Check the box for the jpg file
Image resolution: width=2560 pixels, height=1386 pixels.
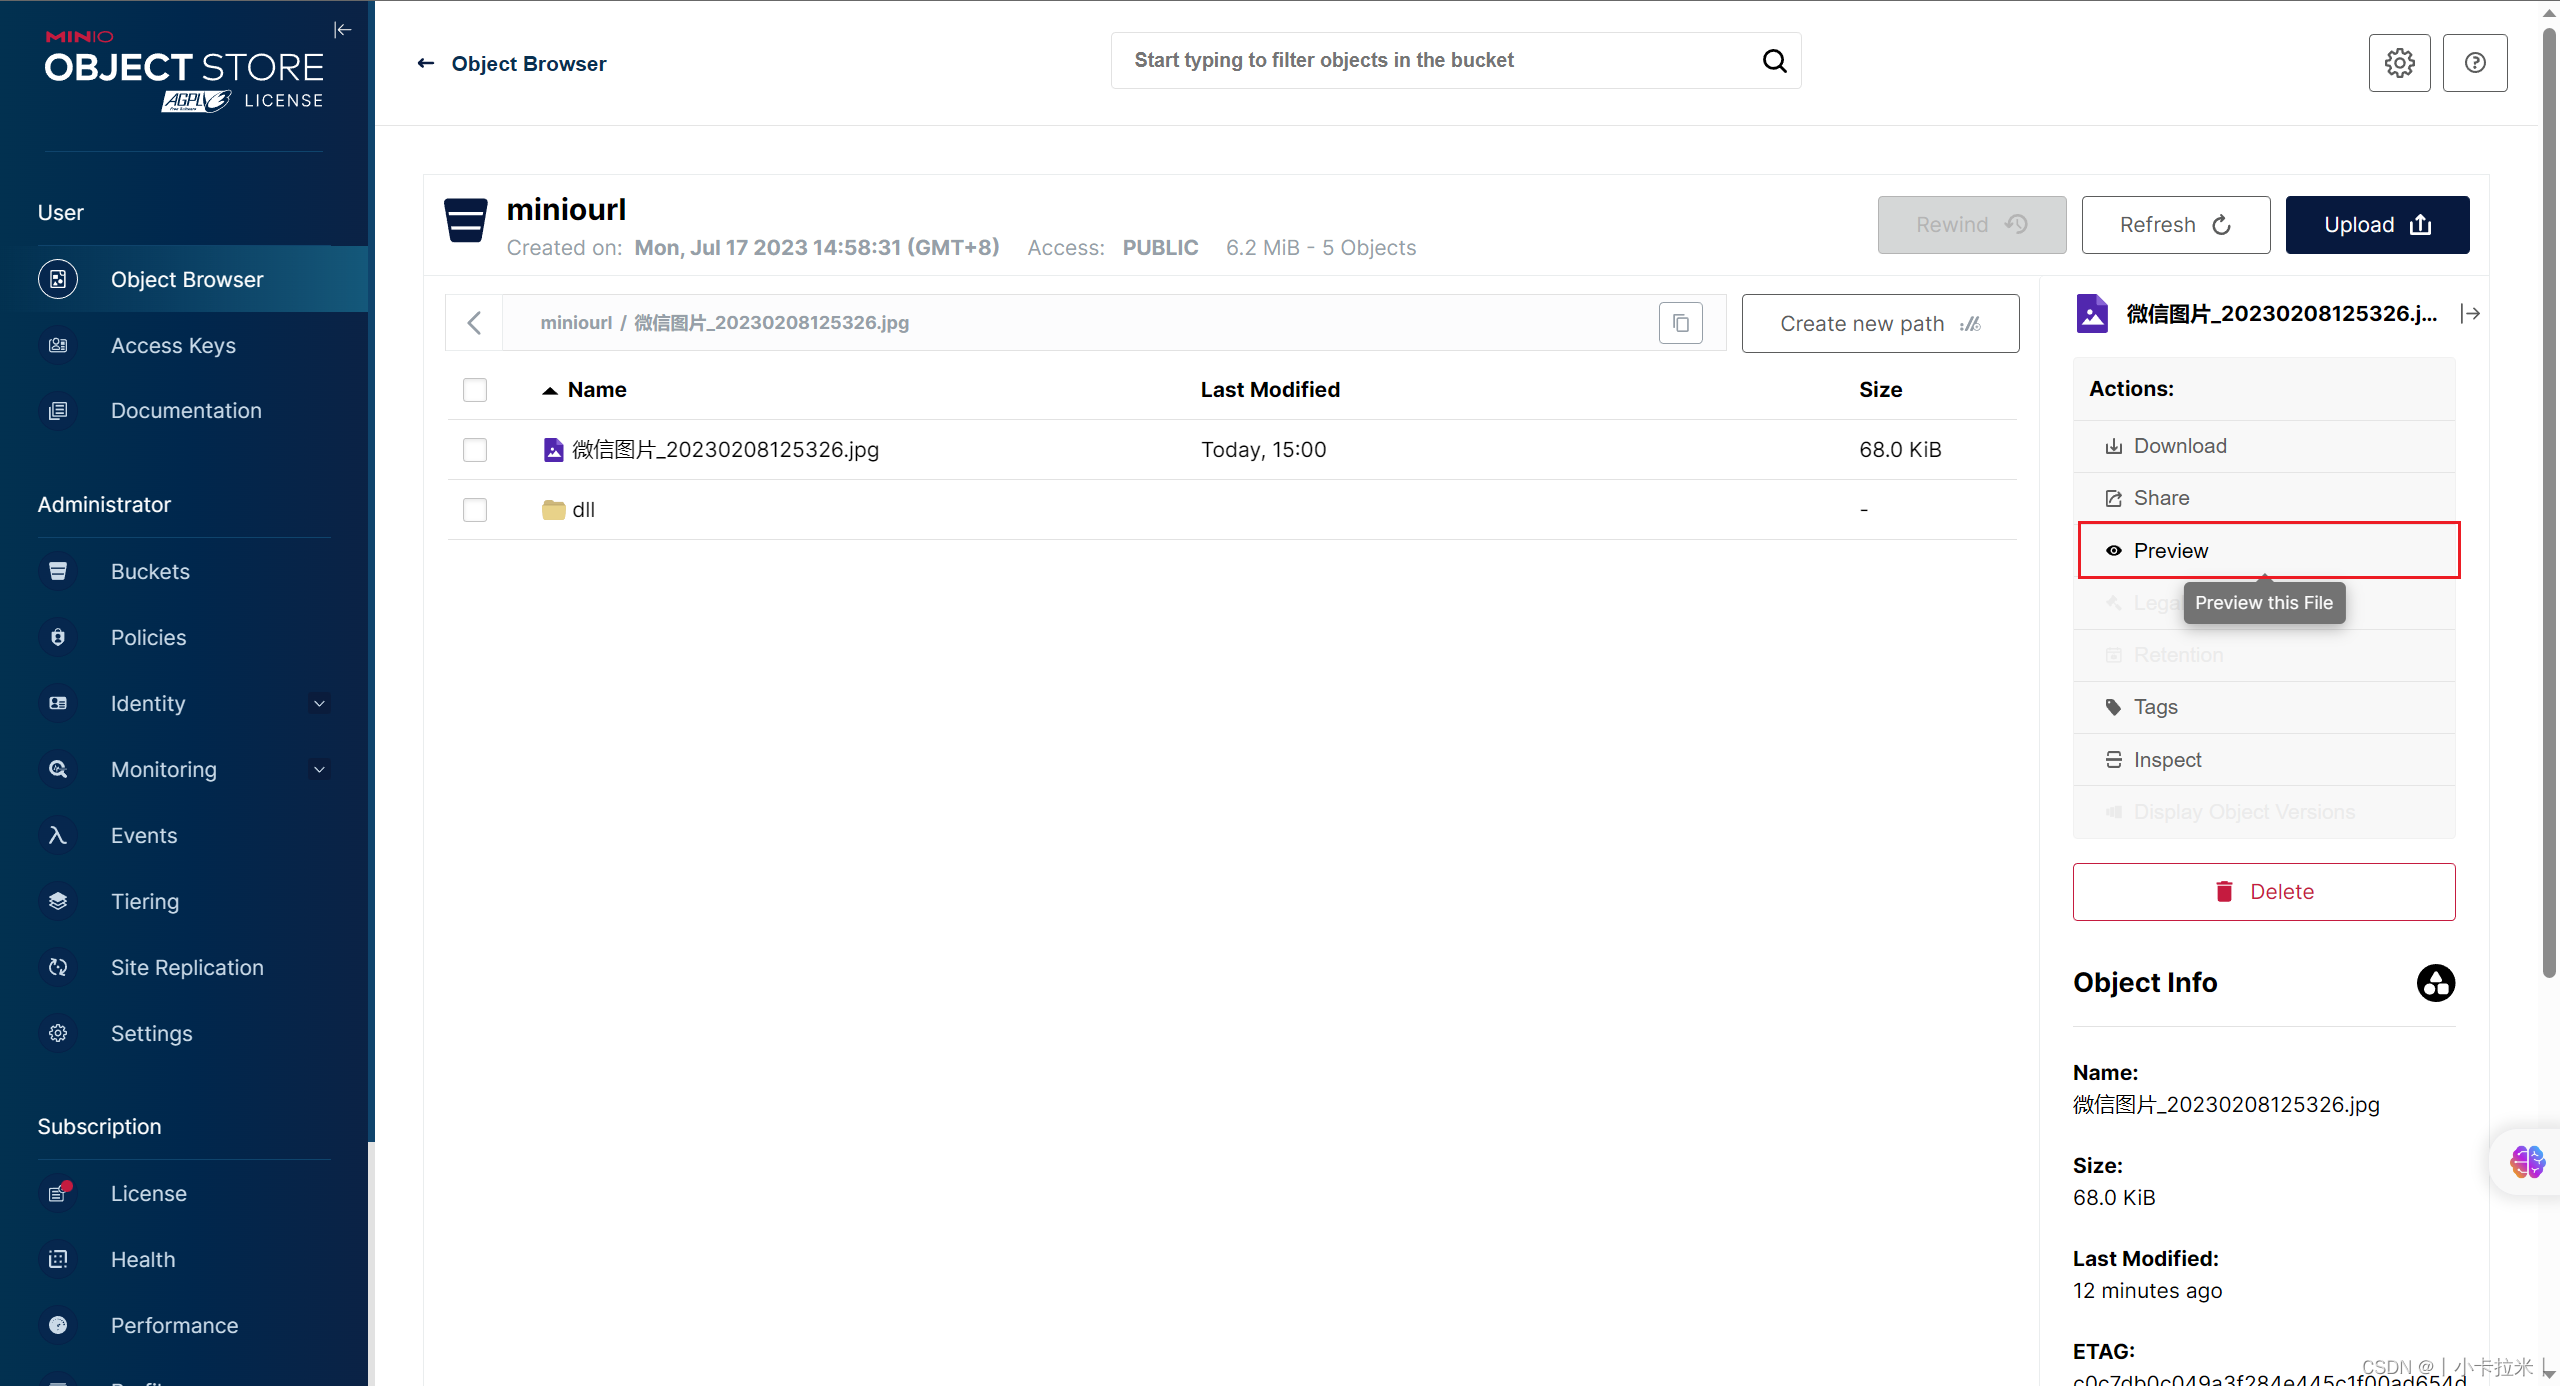[x=475, y=450]
